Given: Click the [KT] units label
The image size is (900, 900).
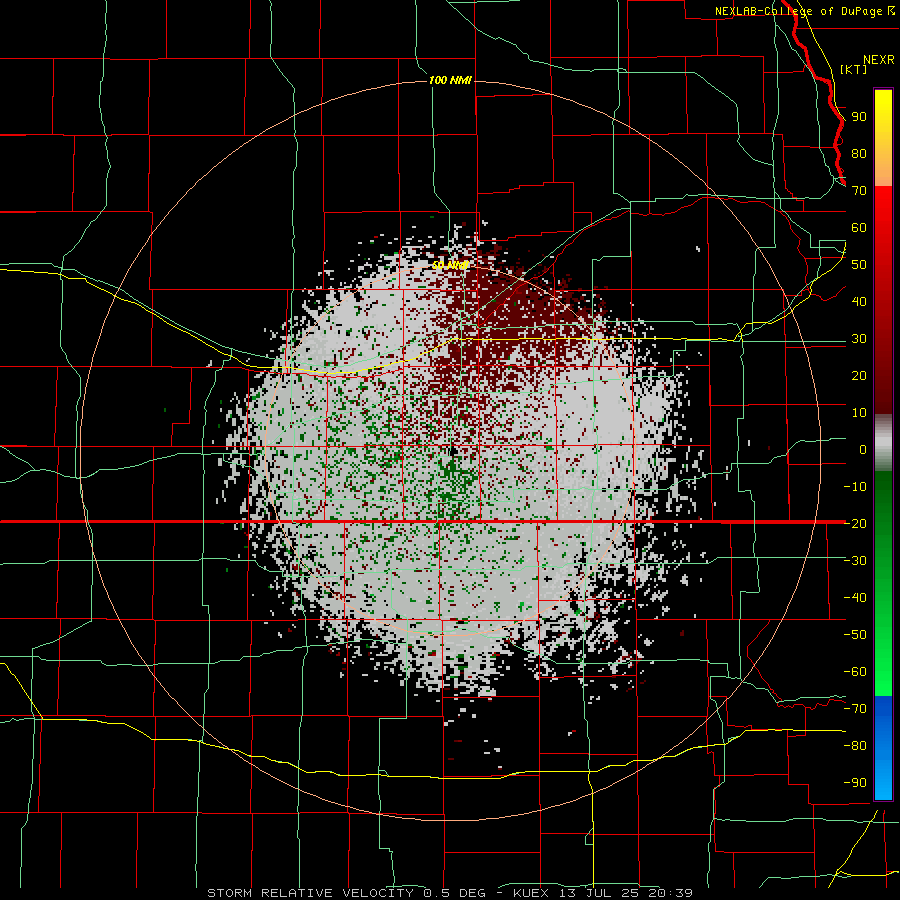Looking at the screenshot, I should click(x=854, y=69).
